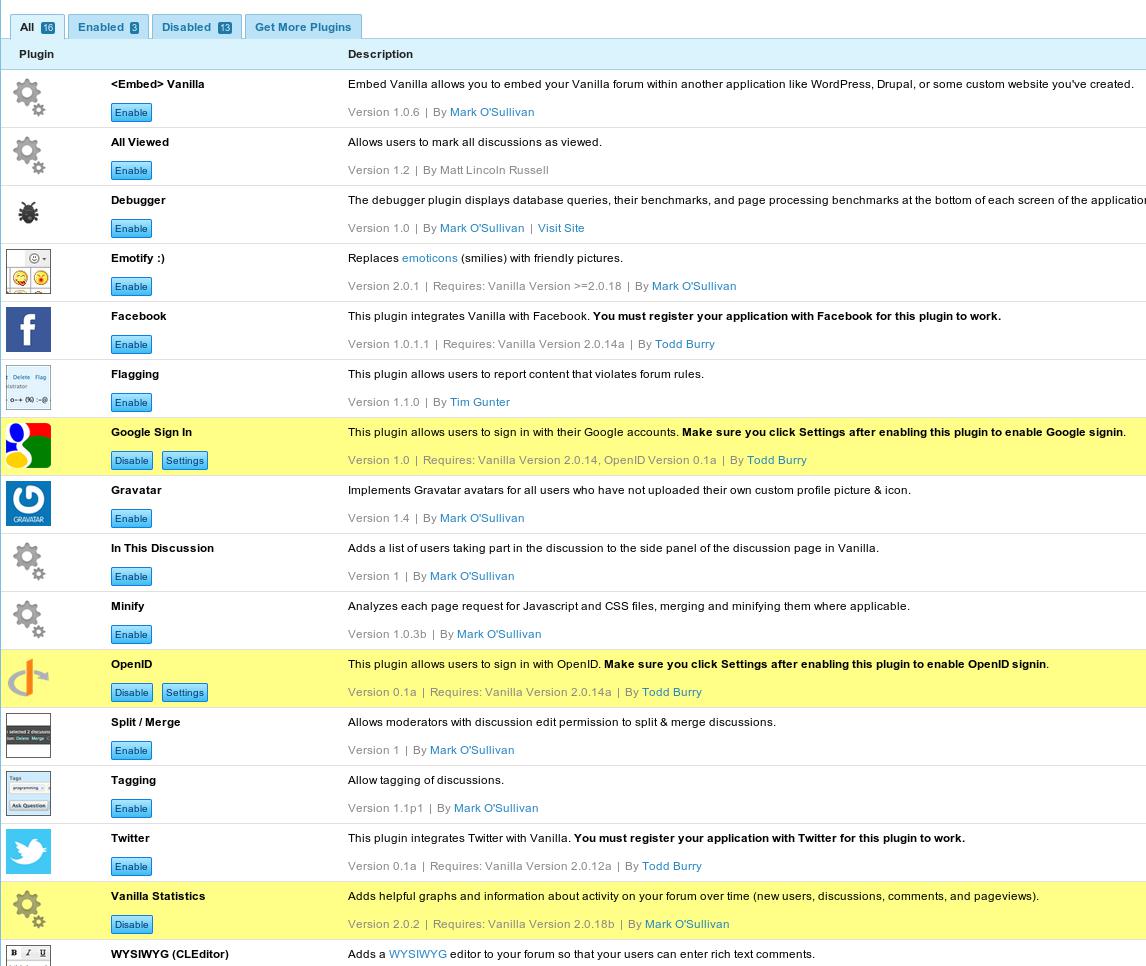Disable the Google Sign In plugin
Screen dimensions: 1146x966
pos(131,460)
